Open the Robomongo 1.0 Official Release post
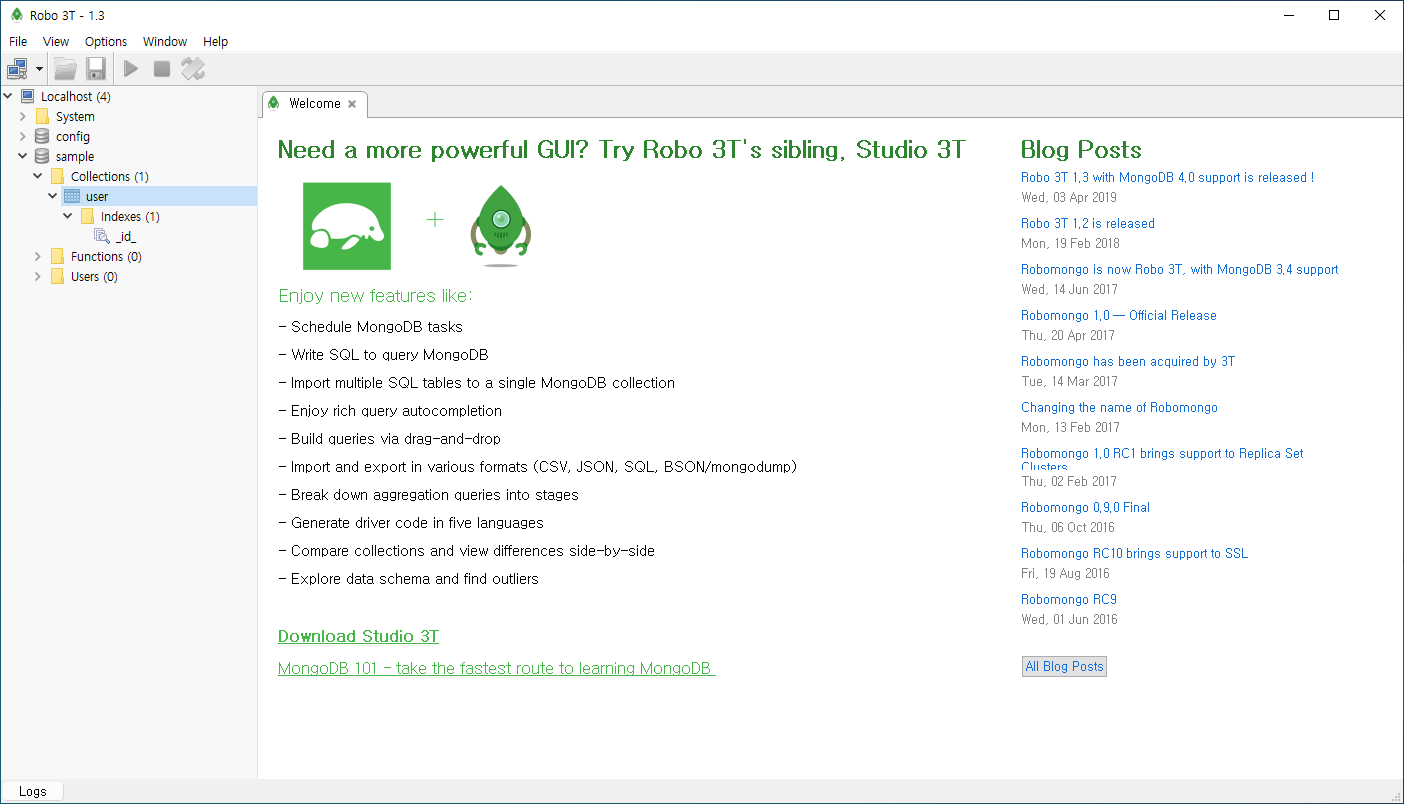Screen dimensions: 1404x804 coord(1119,315)
